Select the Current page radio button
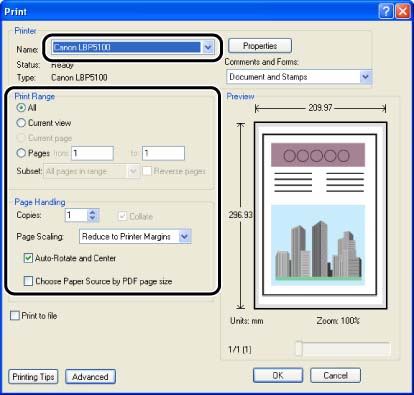This screenshot has width=414, height=395. click(21, 138)
